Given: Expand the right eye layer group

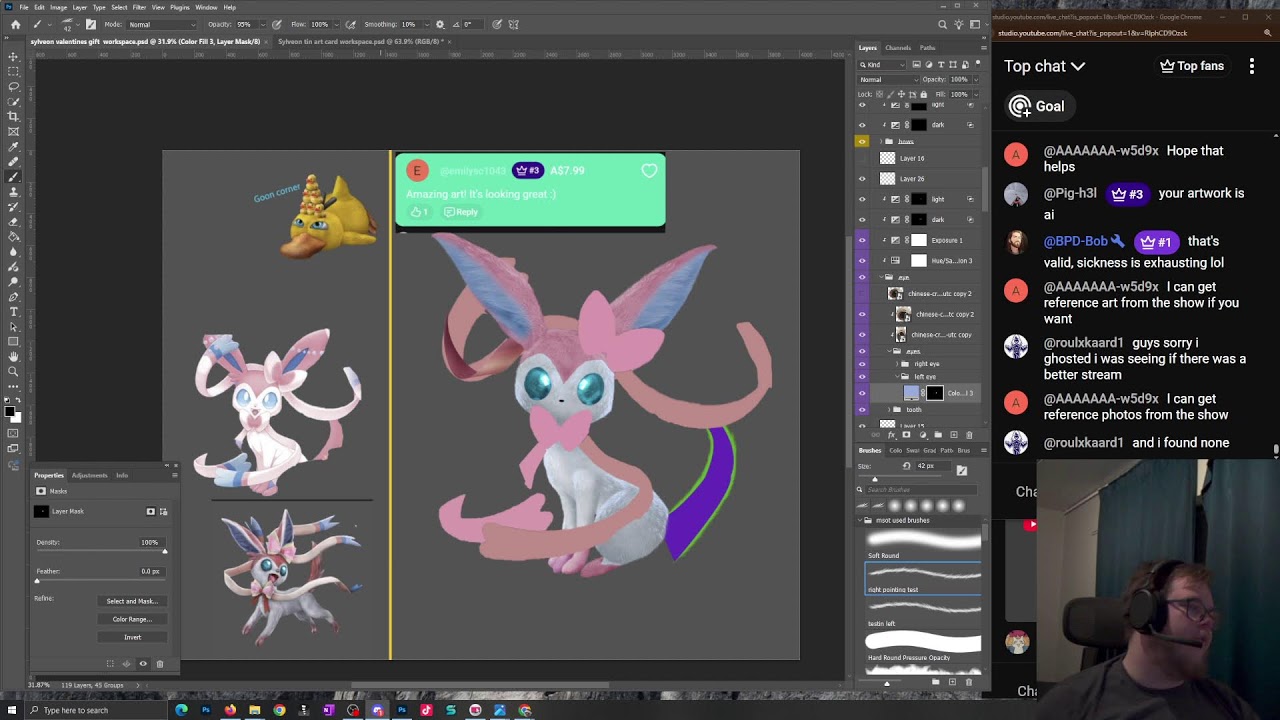Looking at the screenshot, I should point(897,363).
